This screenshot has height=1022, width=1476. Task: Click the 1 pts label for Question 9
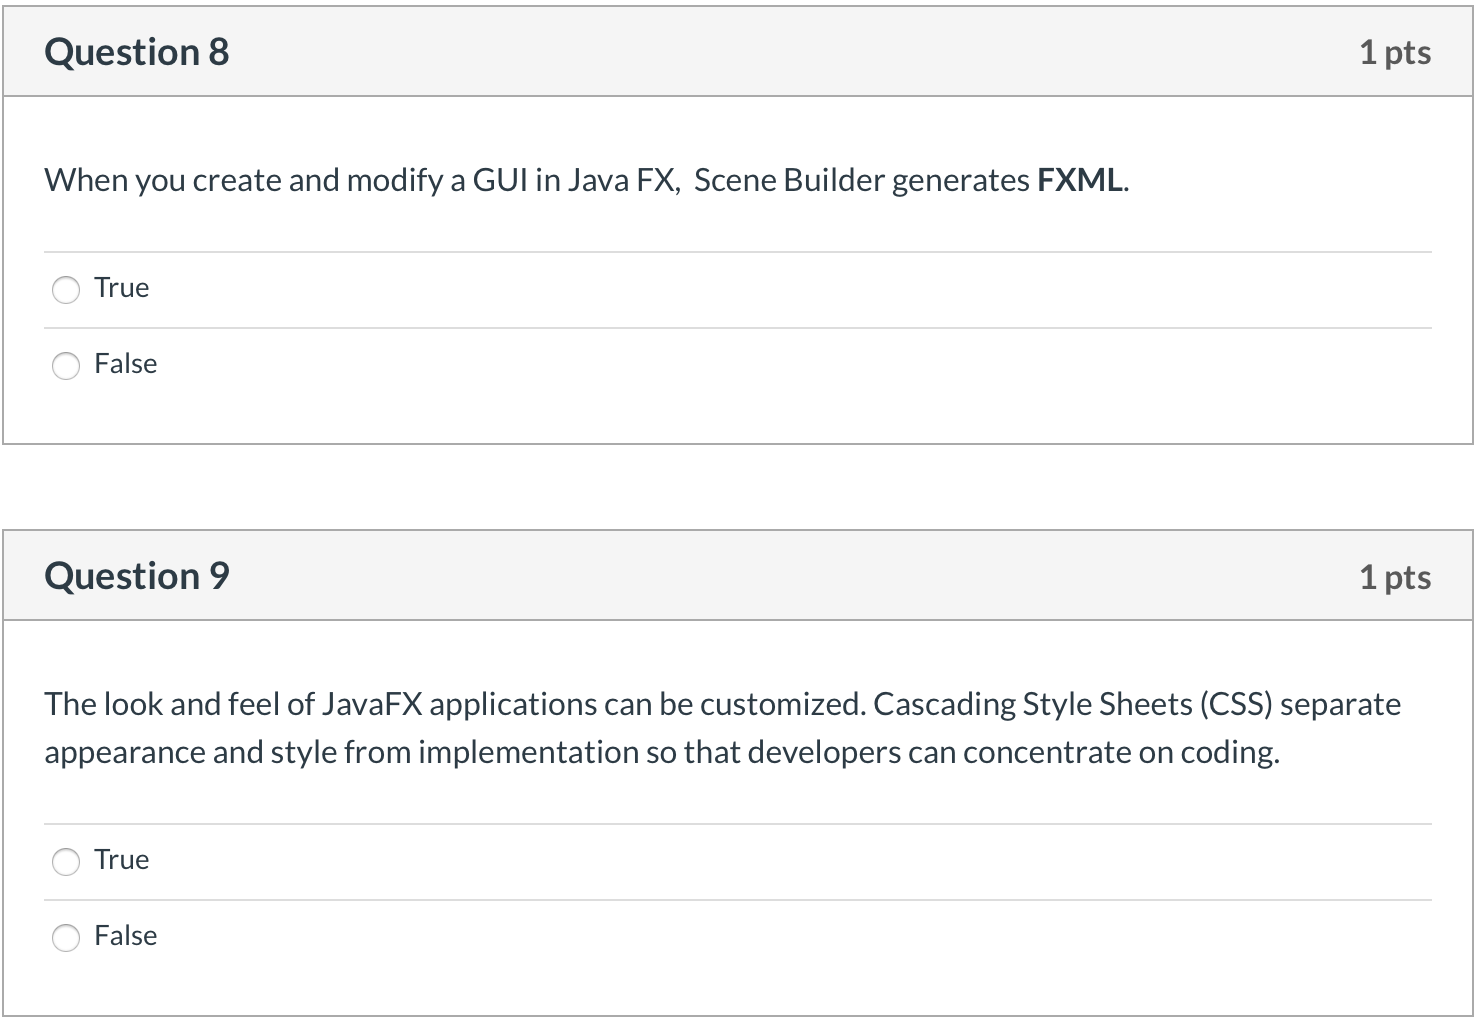point(1396,577)
